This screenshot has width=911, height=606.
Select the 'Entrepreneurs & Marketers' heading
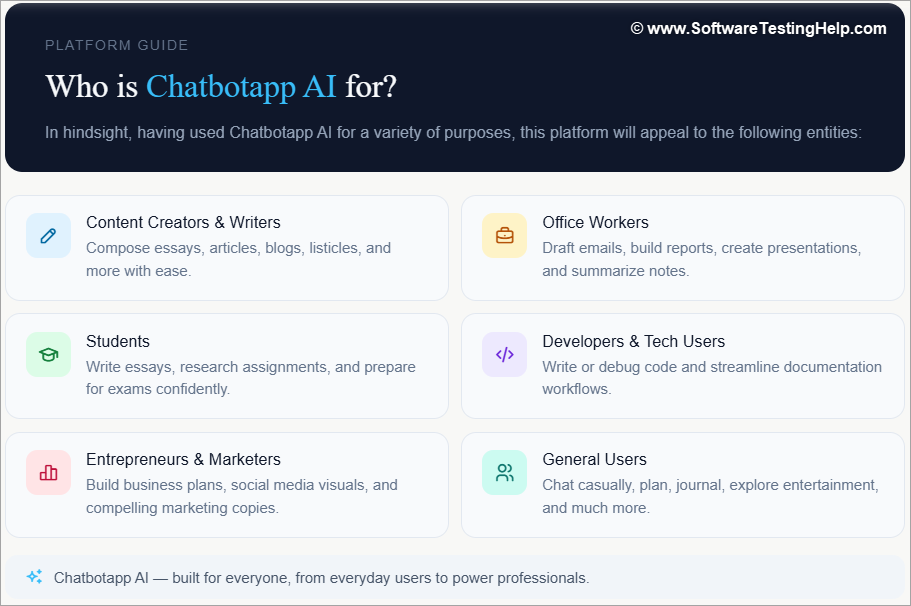[183, 460]
